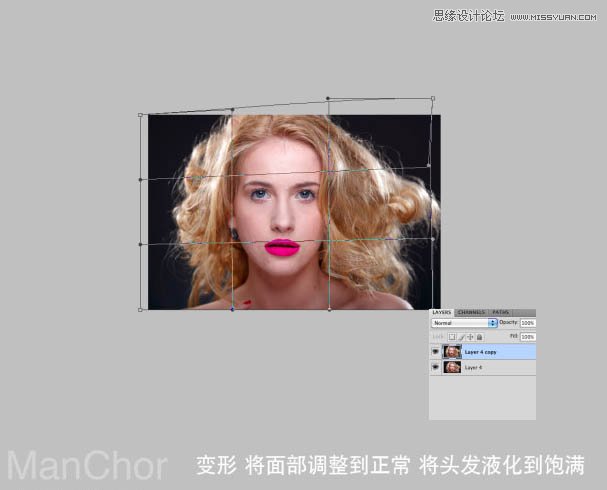Hide the Layer 4 copy layer

coord(436,352)
